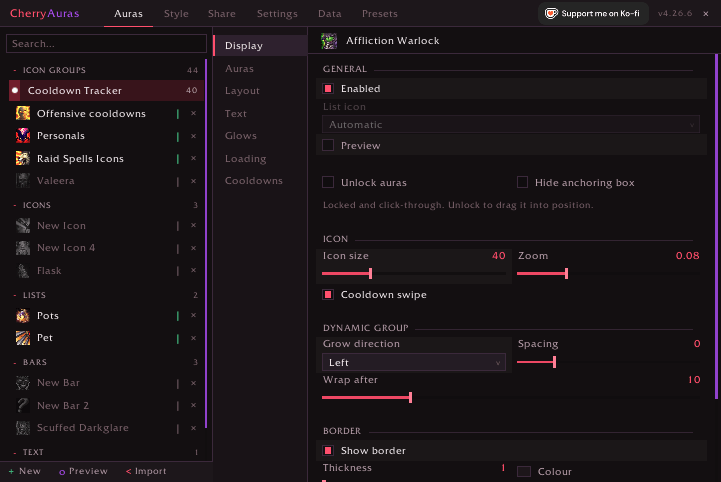The width and height of the screenshot is (721, 482).
Task: Select the Layout sub-tab
Action: 242,91
